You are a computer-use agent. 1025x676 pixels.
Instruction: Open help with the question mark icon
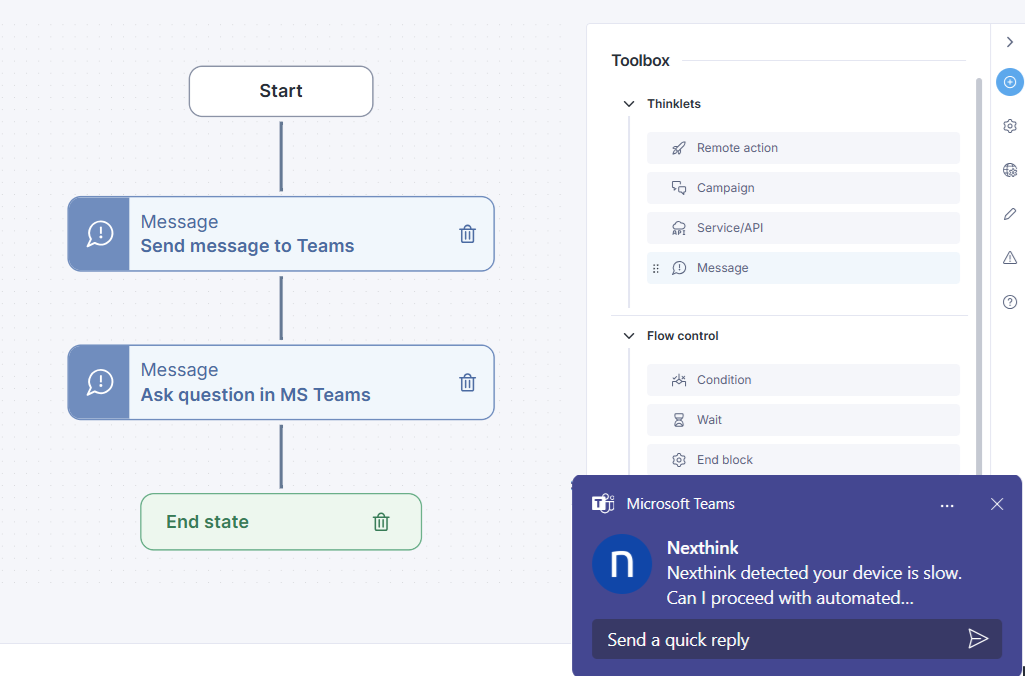click(x=1010, y=302)
